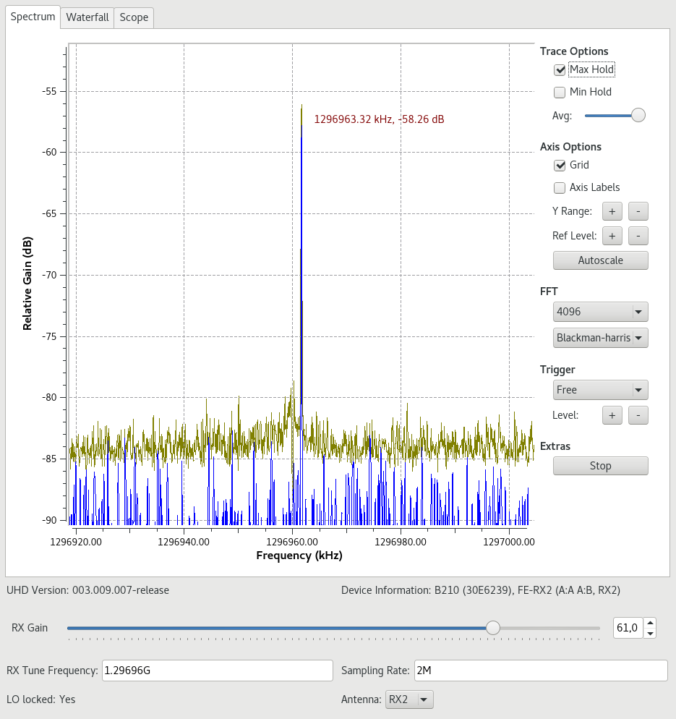
Task: Click the RX Gain up arrow
Action: (651, 623)
